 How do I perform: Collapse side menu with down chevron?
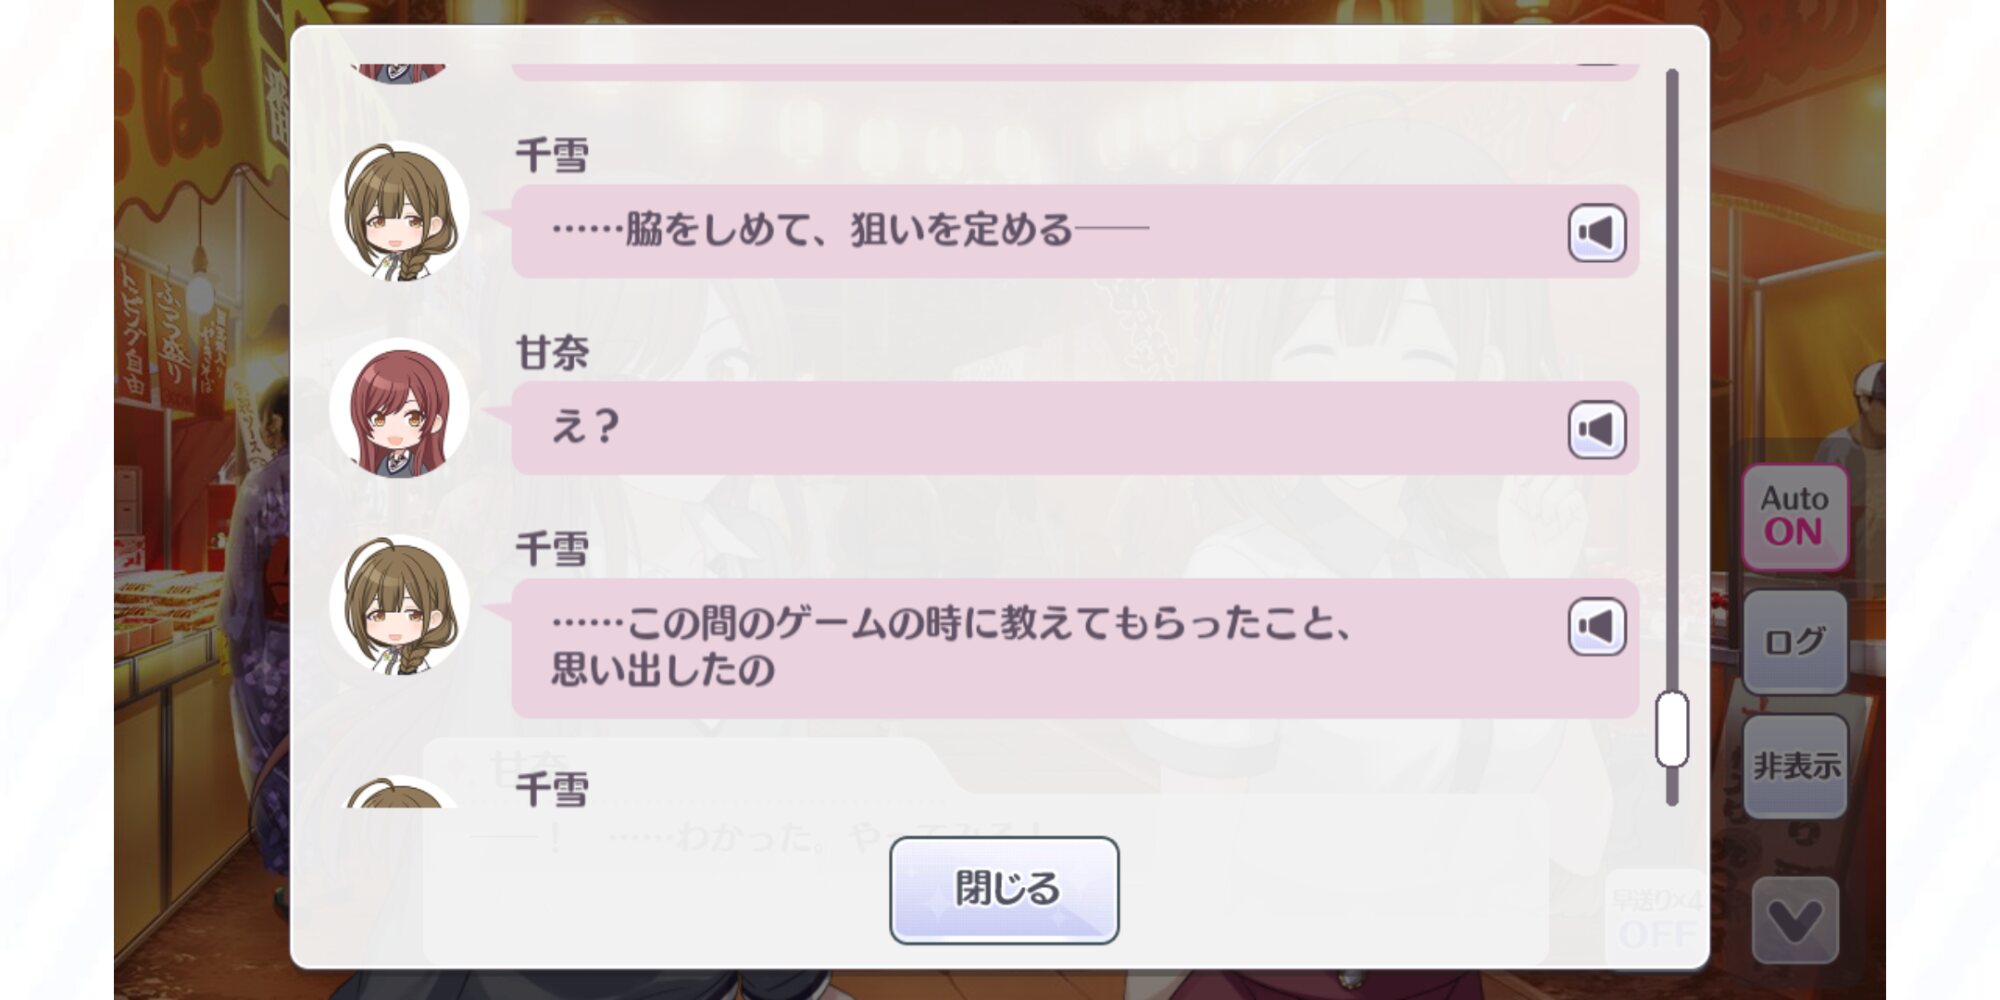[x=1795, y=921]
